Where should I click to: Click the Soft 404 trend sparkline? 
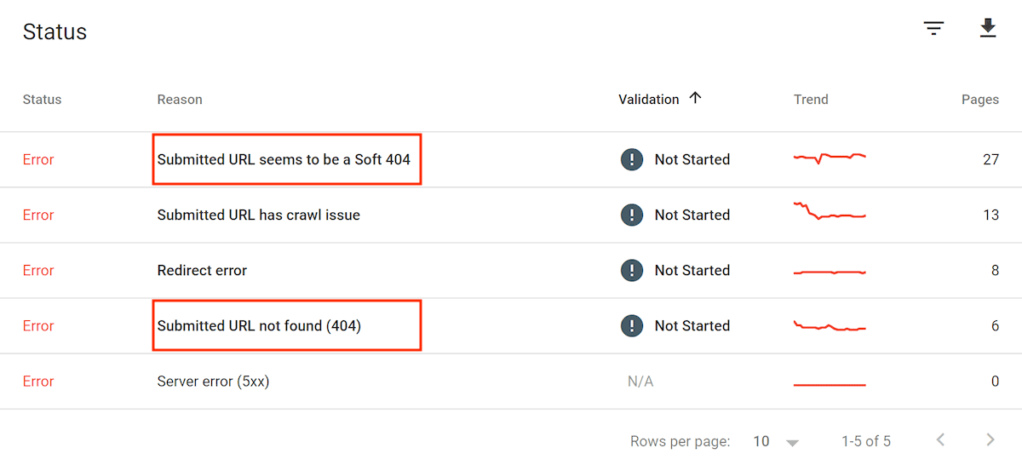829,158
